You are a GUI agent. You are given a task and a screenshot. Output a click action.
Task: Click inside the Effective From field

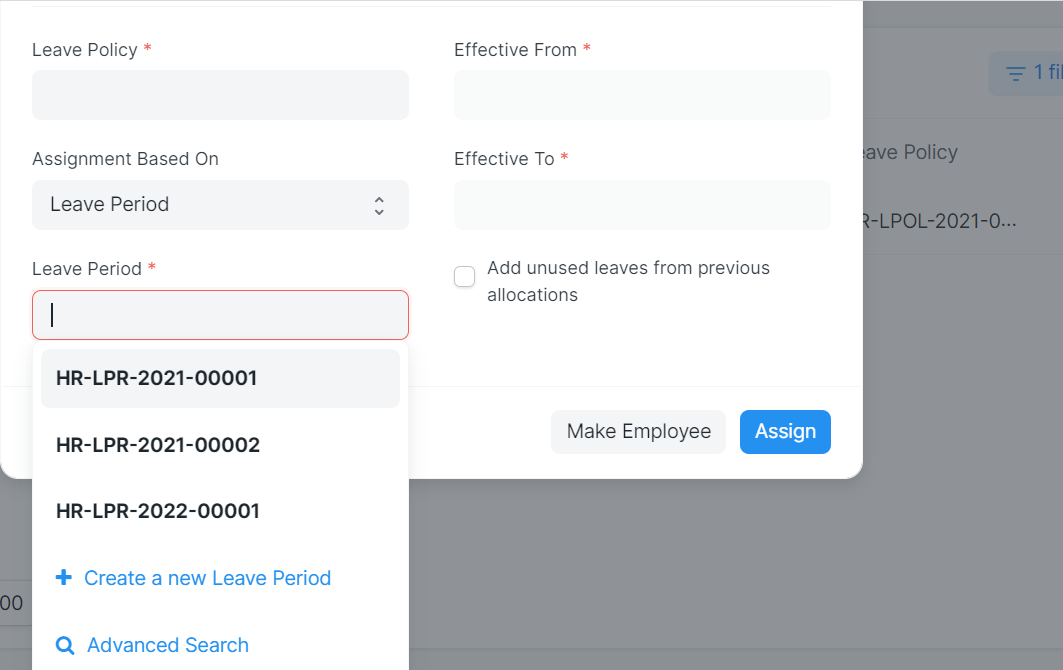coord(641,95)
